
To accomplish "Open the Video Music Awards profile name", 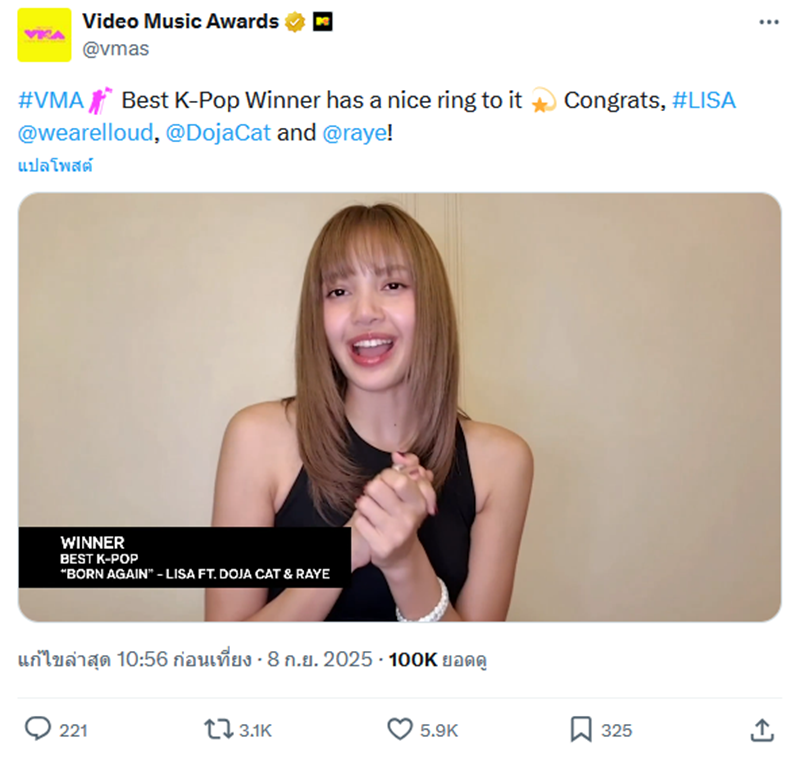I will (x=180, y=21).
